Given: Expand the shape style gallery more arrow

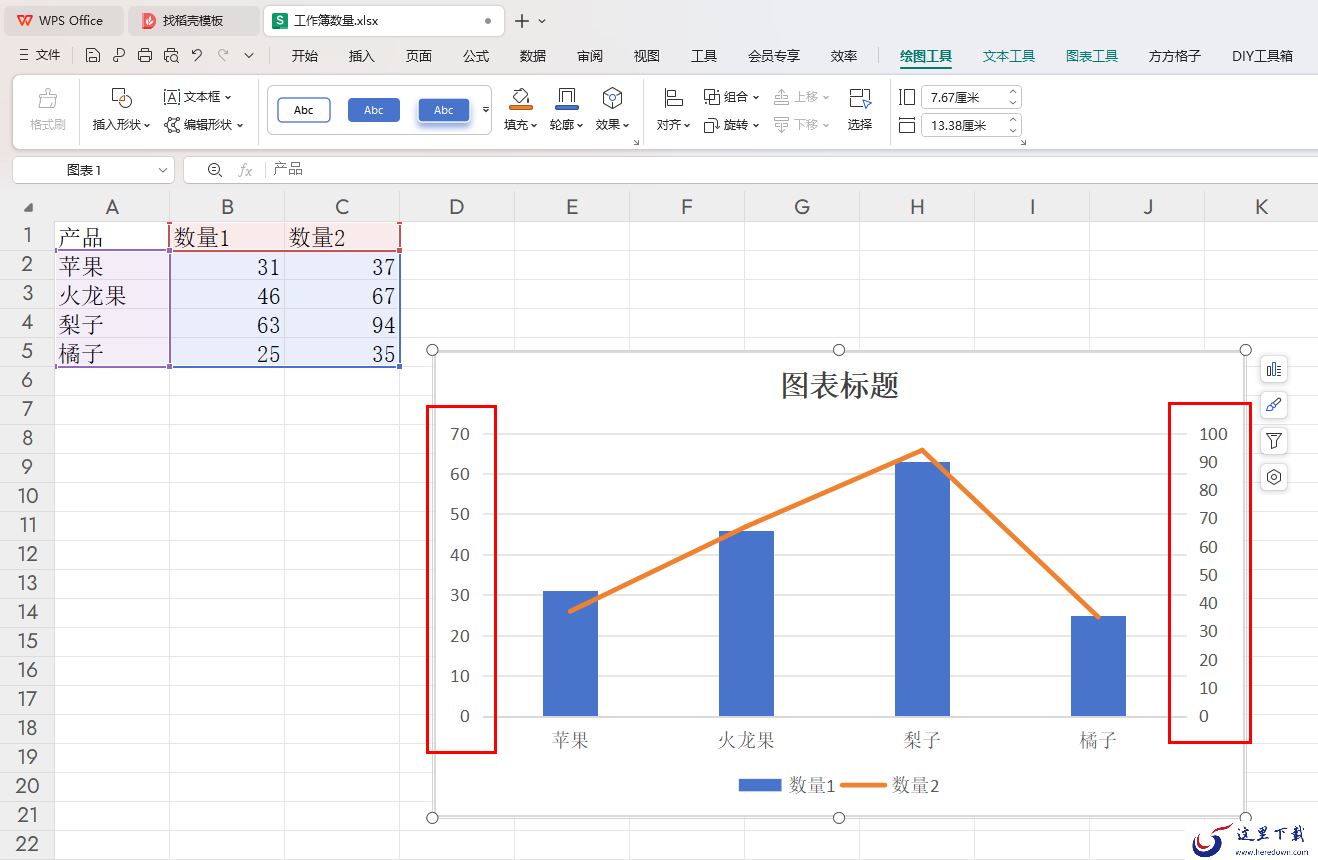Looking at the screenshot, I should click(x=486, y=109).
